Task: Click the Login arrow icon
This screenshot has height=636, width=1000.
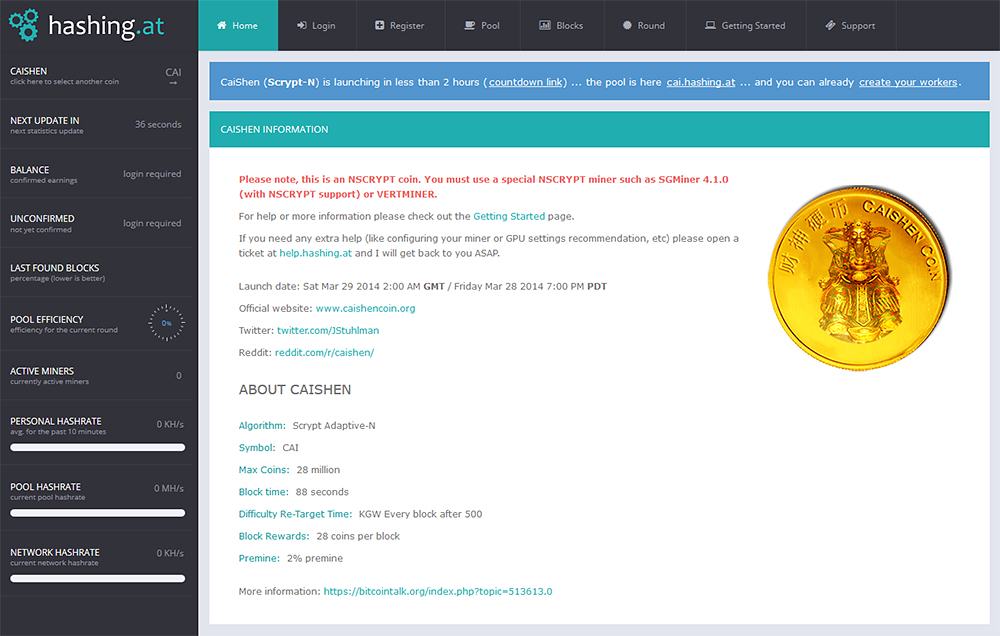Action: tap(301, 26)
